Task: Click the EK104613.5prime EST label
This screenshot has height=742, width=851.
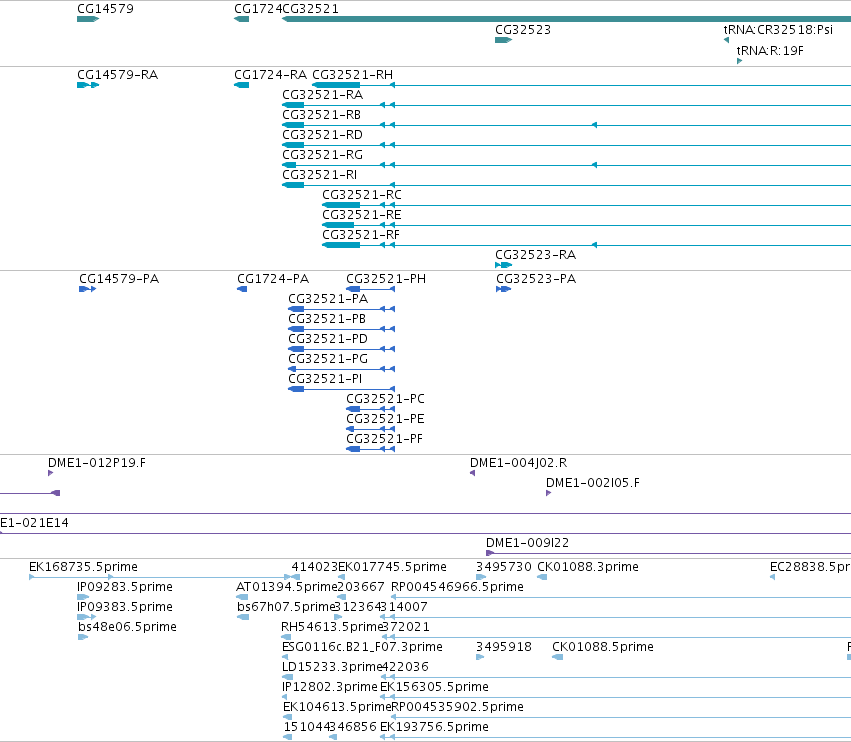Action: pyautogui.click(x=337, y=707)
